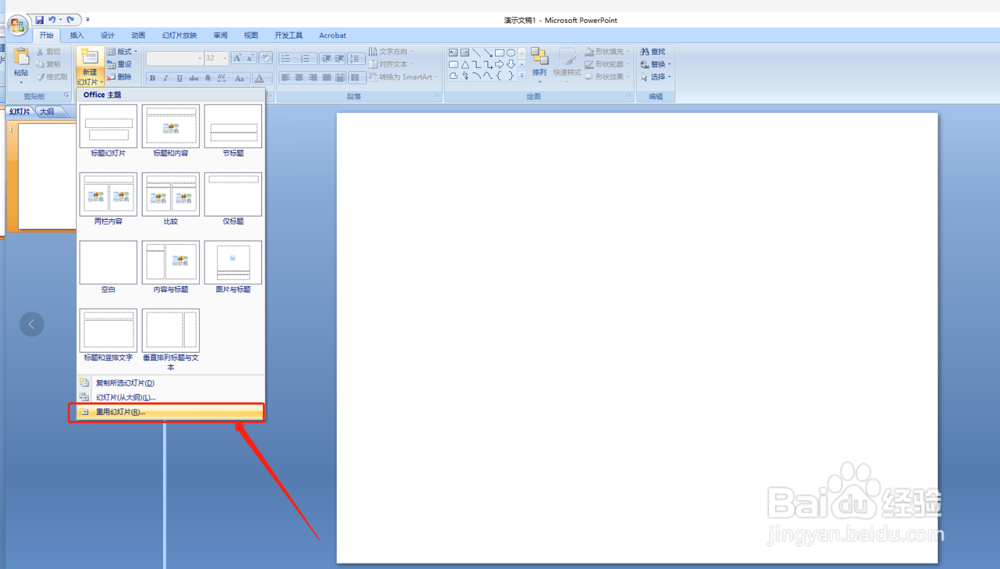The height and width of the screenshot is (569, 1000).
Task: Choose Duplicate Selected Slides (复制所选幻灯片)
Action: coord(170,383)
